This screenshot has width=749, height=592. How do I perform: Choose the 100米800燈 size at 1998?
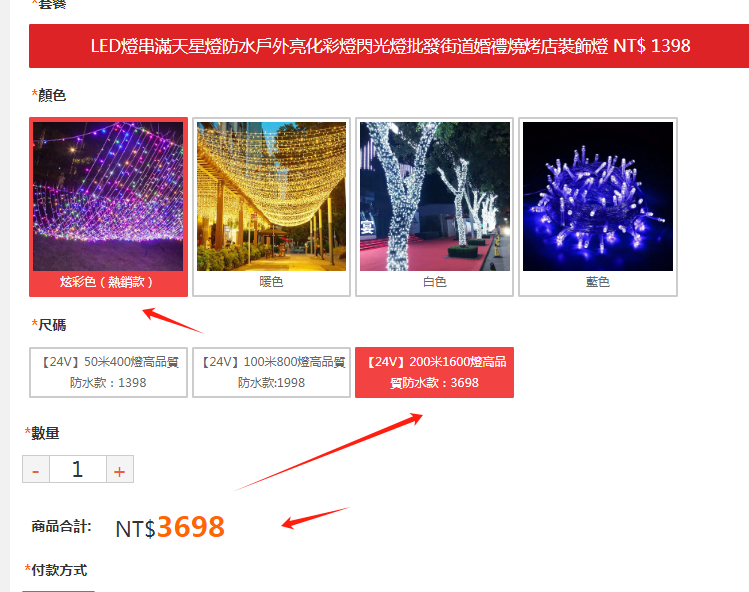coord(271,372)
